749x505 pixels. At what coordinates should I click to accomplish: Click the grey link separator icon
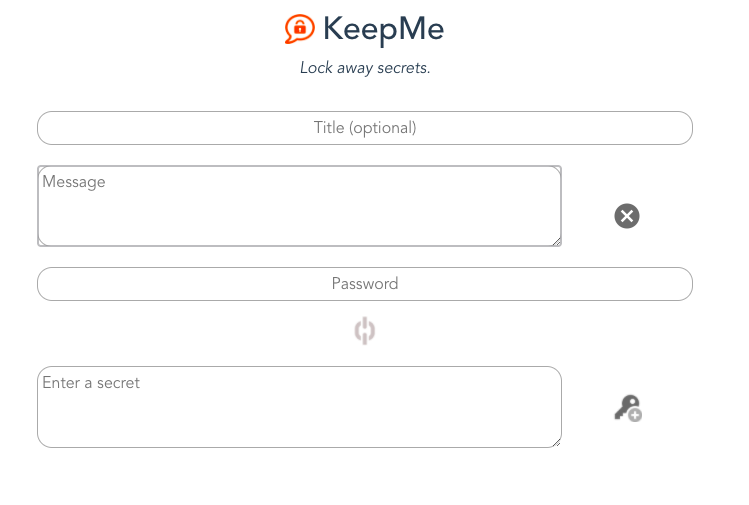click(x=364, y=331)
